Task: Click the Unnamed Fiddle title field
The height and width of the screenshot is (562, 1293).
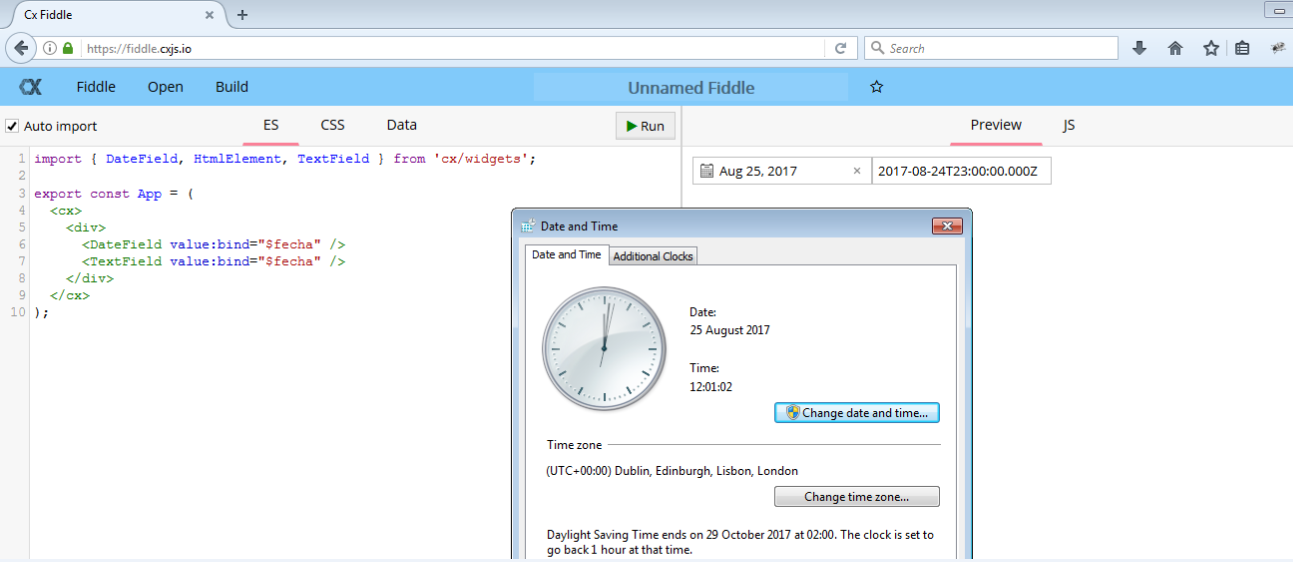Action: [x=691, y=87]
